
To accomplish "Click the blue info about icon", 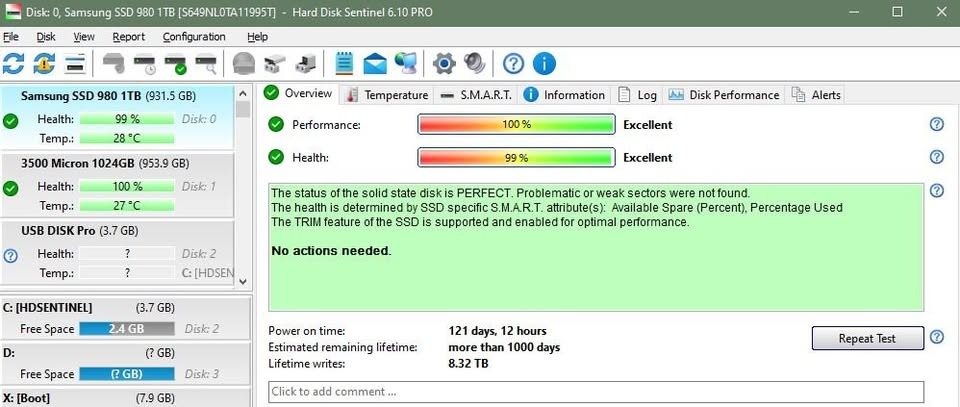I will pyautogui.click(x=544, y=64).
